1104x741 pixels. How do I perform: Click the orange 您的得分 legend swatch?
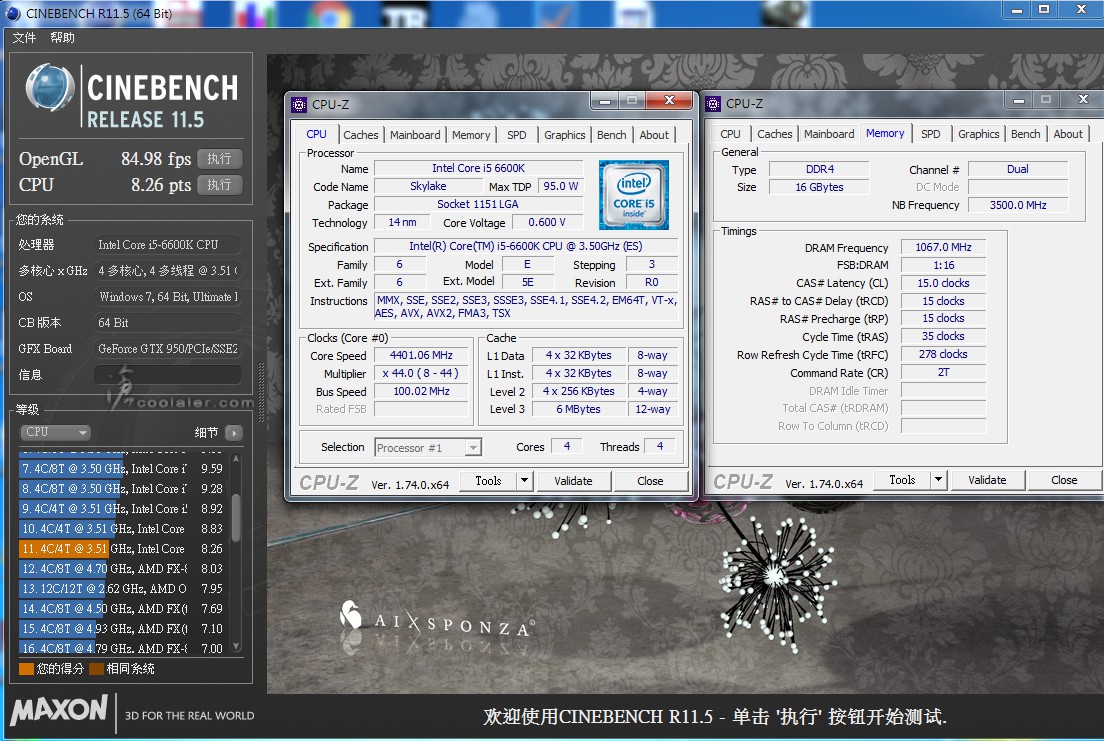coord(27,668)
